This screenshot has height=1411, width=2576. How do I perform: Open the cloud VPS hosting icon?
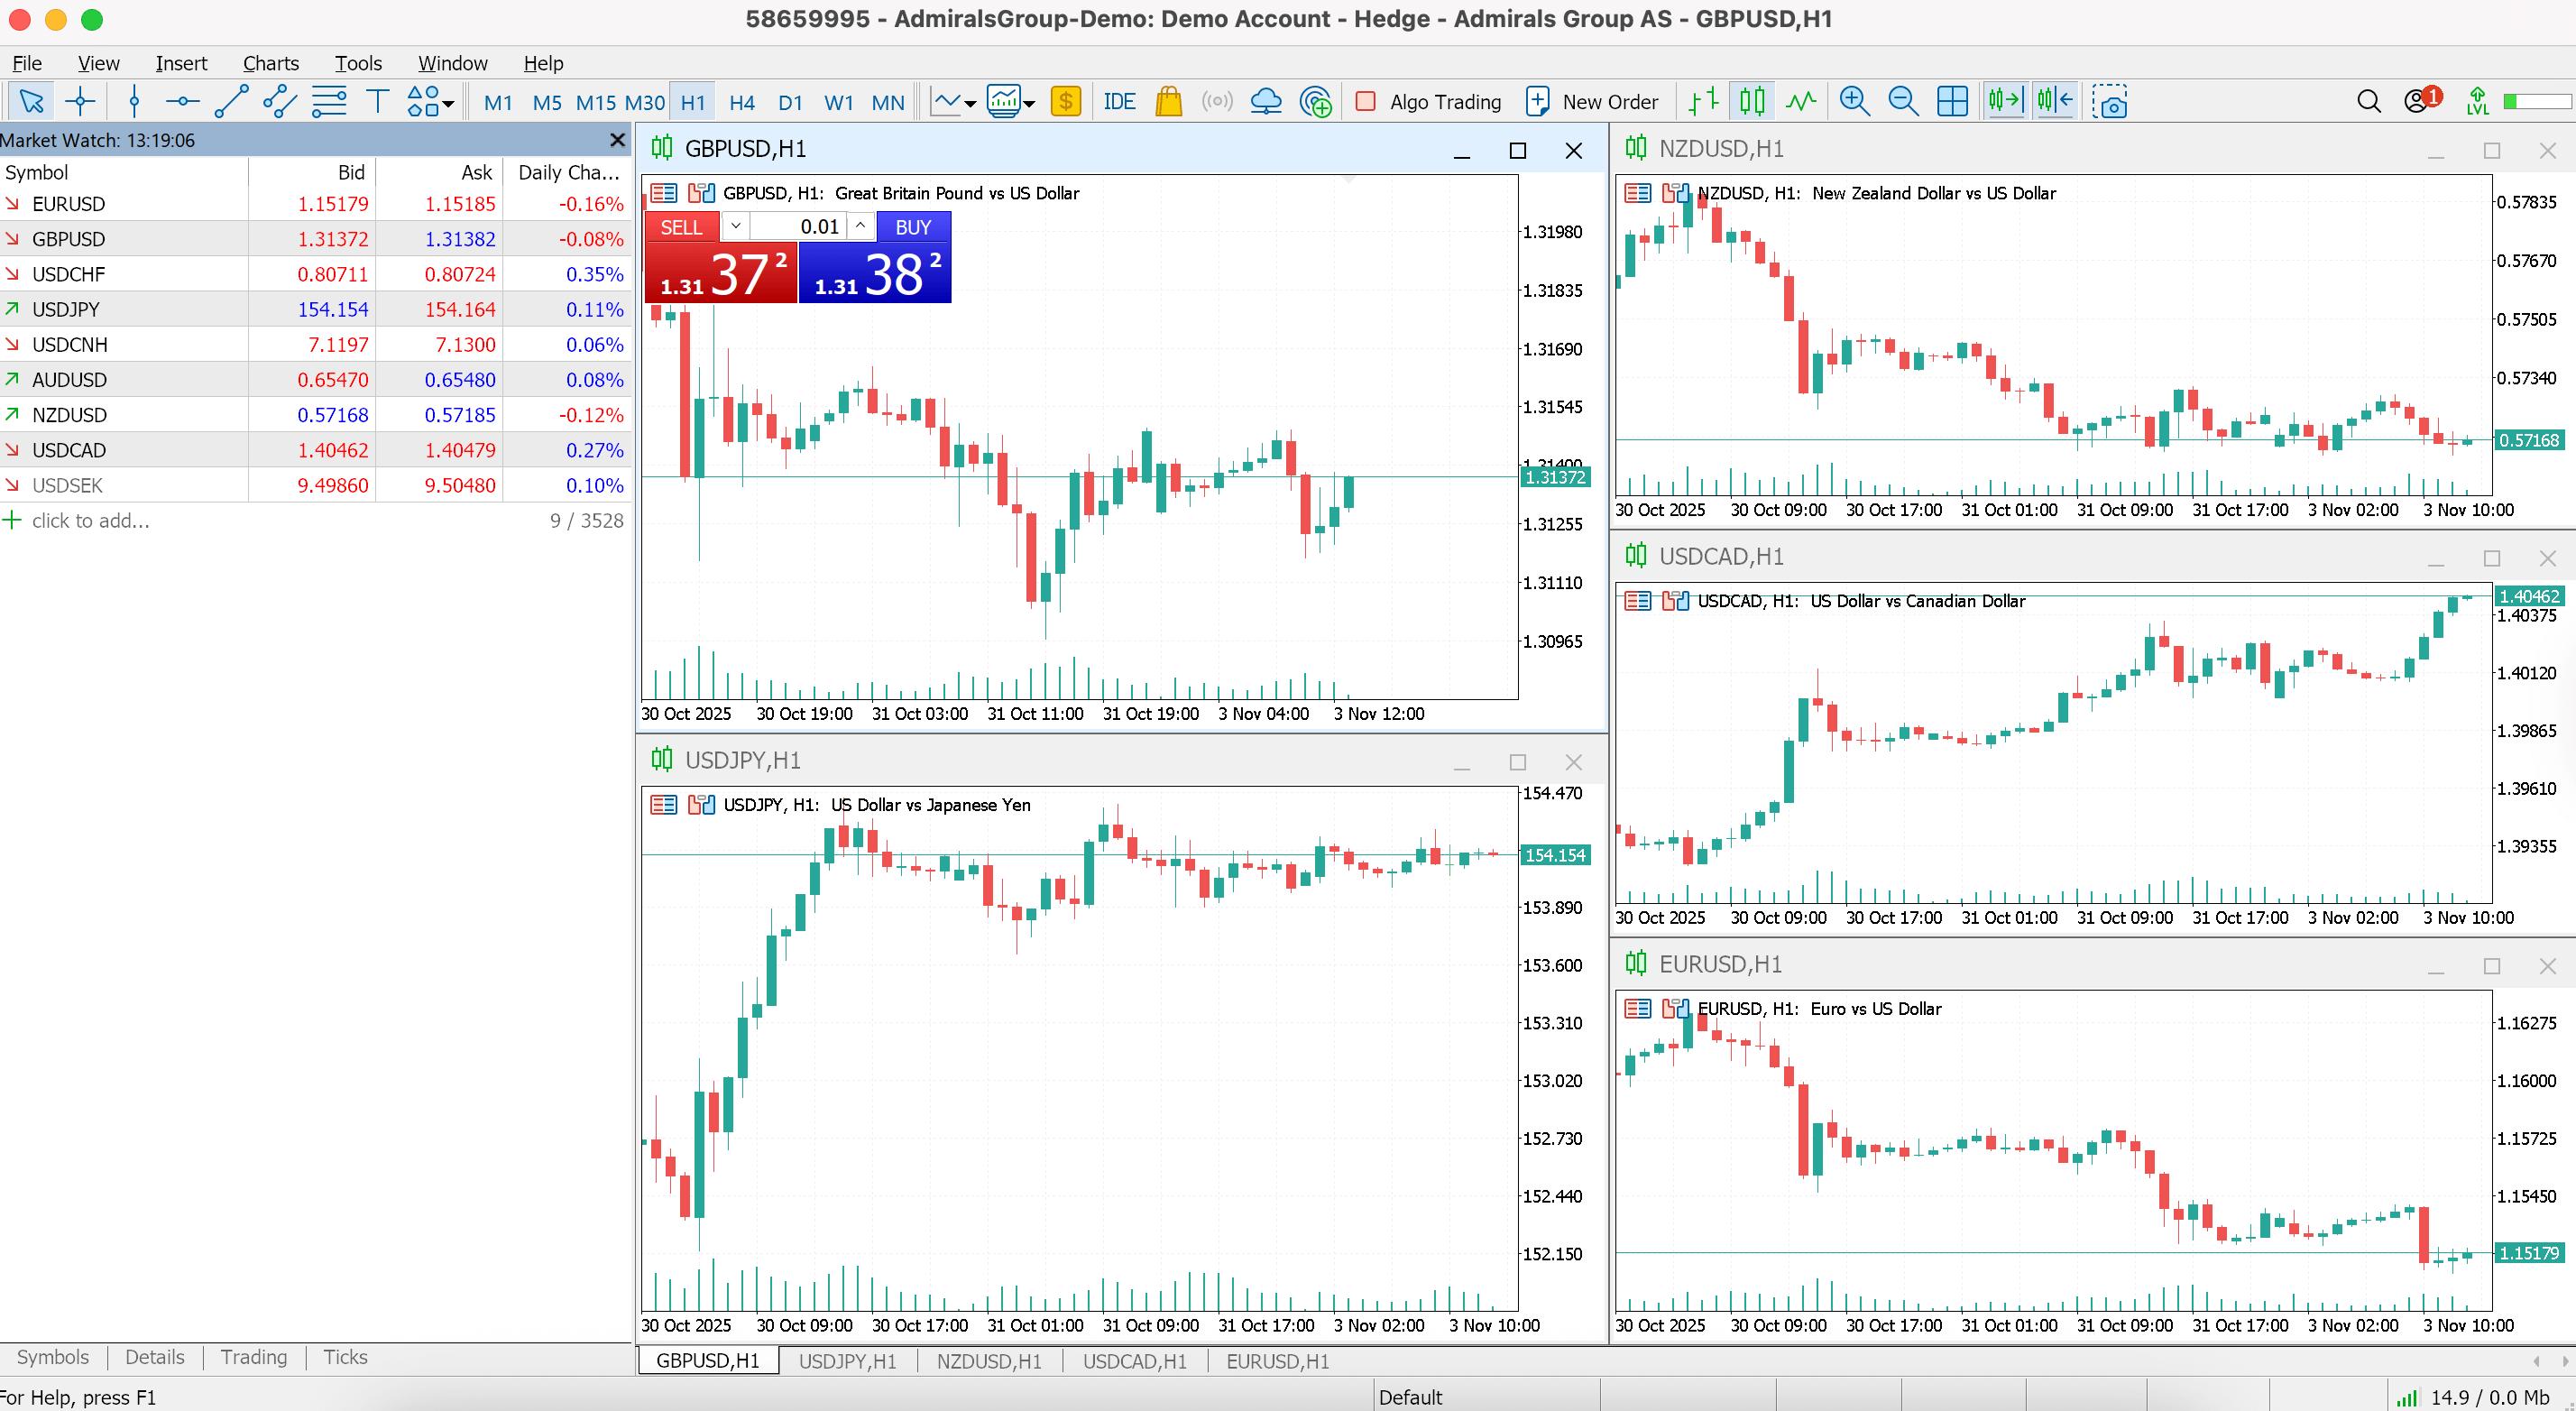click(1266, 101)
